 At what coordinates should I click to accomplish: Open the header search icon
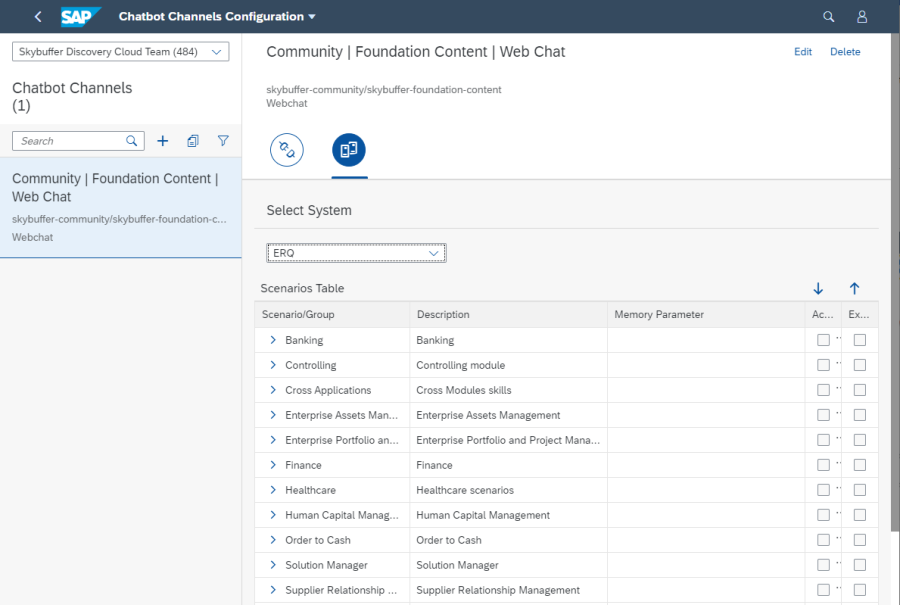(x=828, y=17)
